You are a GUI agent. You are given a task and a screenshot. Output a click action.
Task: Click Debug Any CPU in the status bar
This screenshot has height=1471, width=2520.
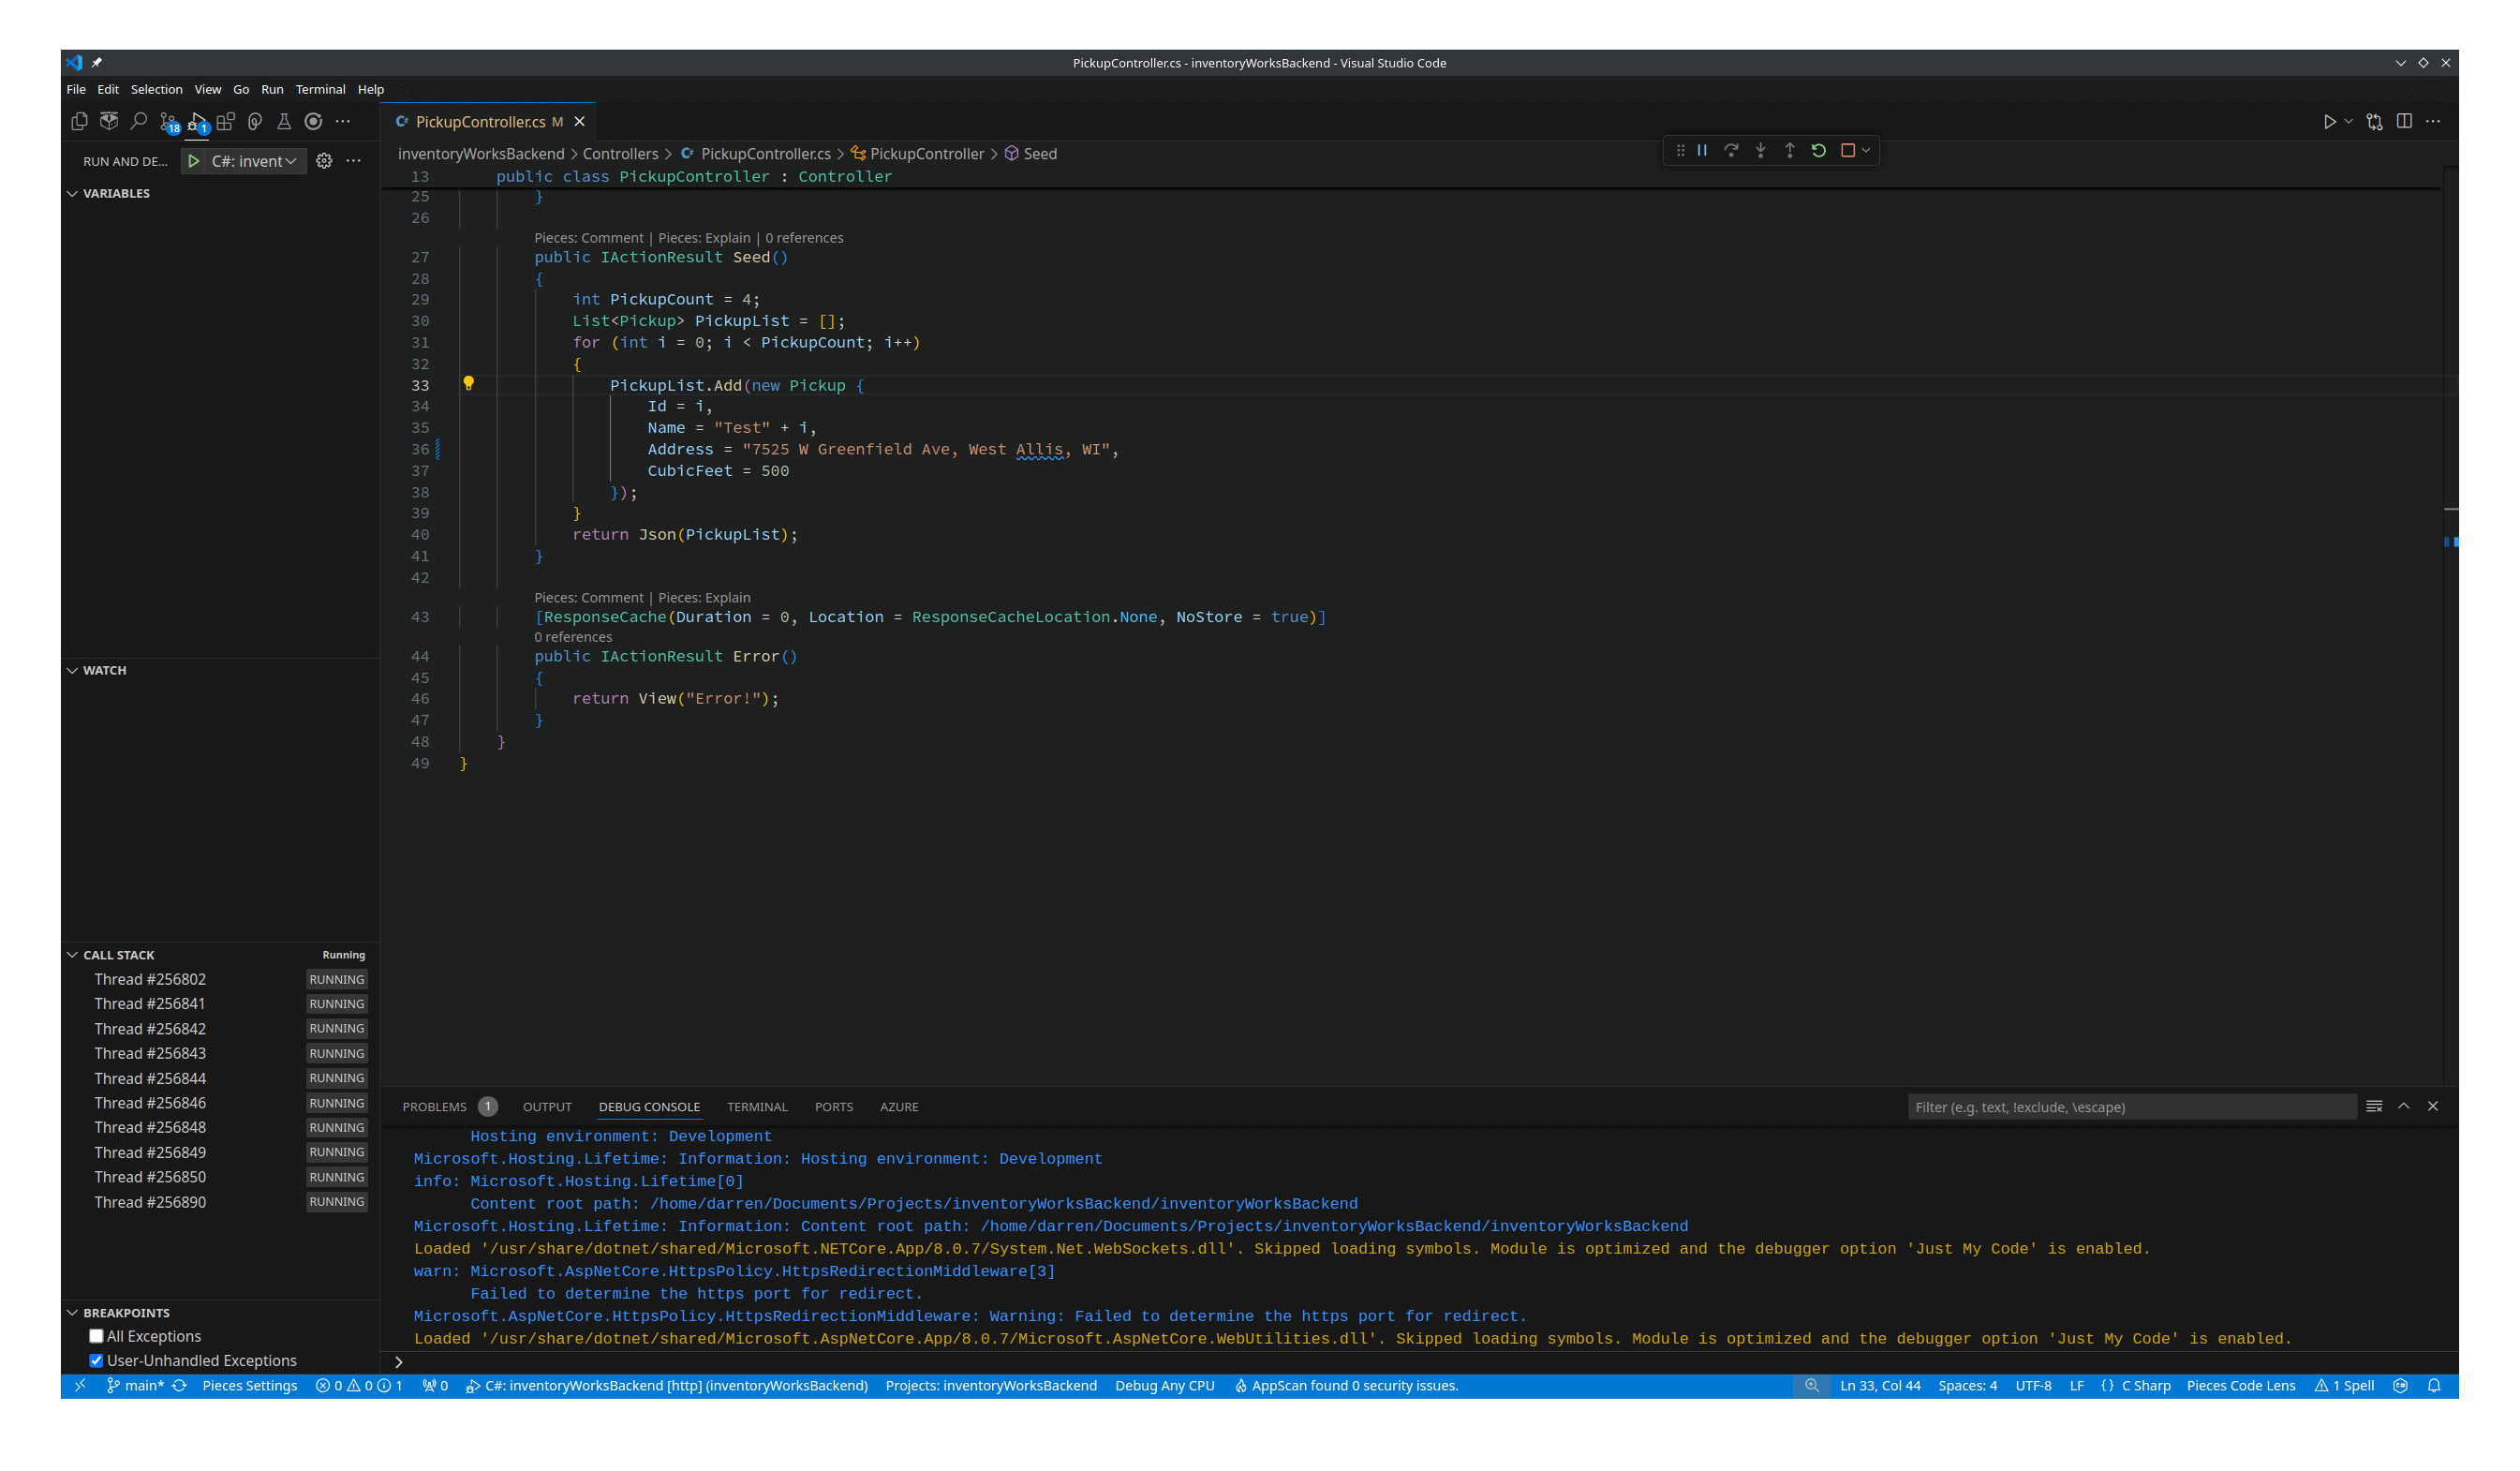[1165, 1385]
